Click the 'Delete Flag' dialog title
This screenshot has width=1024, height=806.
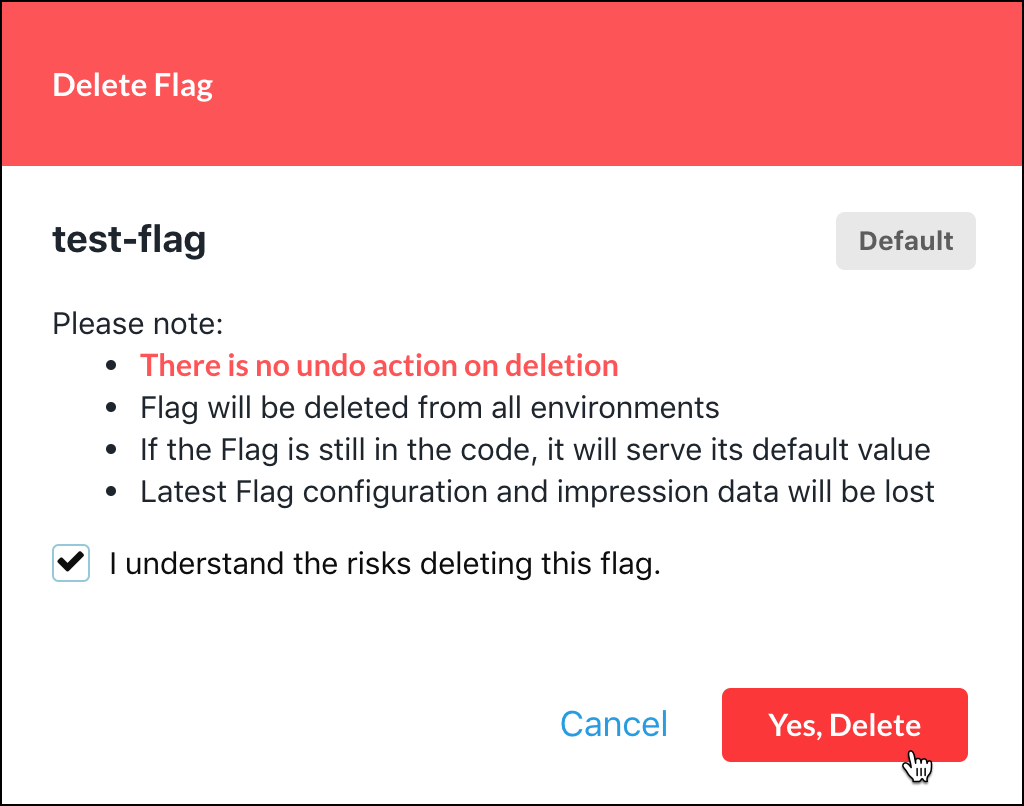(x=132, y=85)
